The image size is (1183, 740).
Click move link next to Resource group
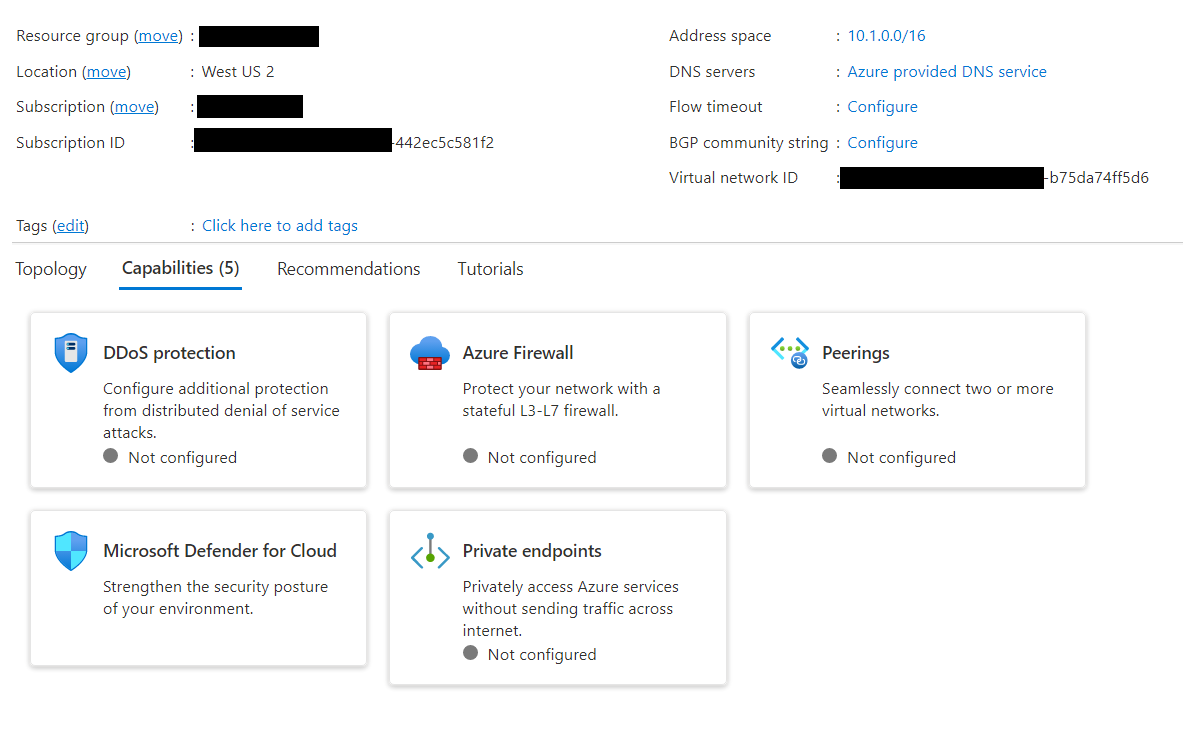[x=158, y=36]
